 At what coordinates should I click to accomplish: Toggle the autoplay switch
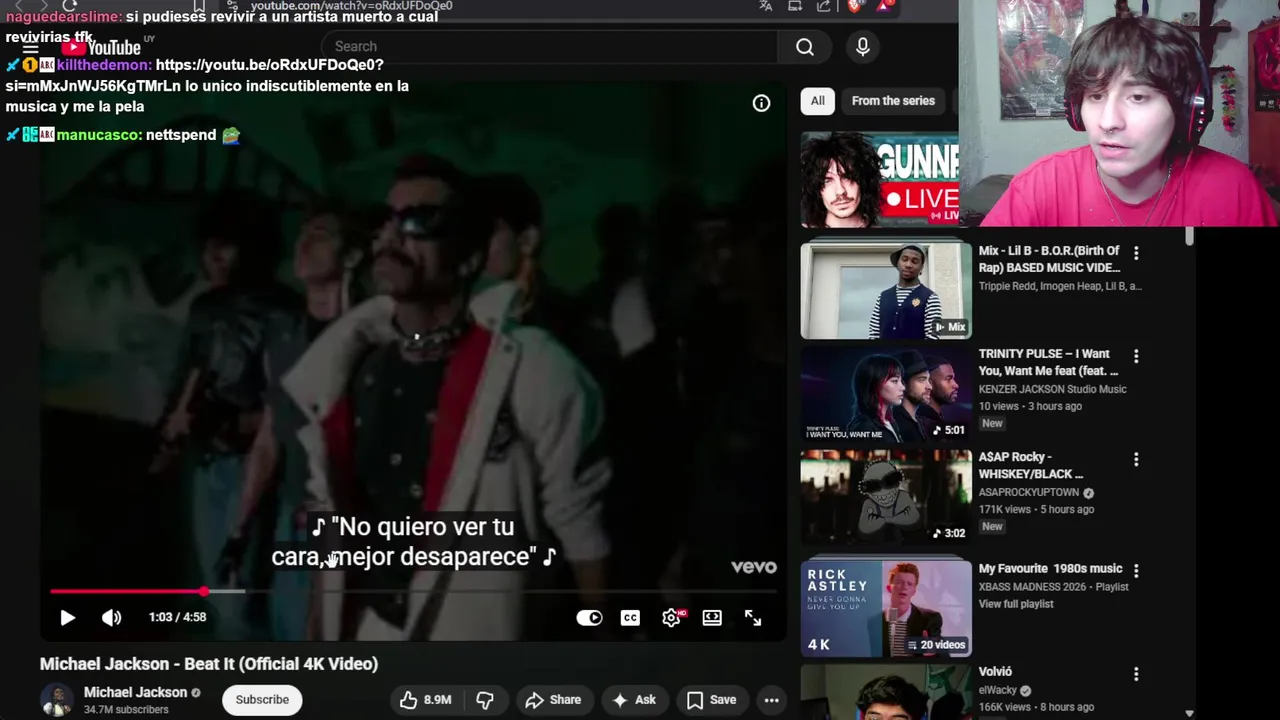[x=589, y=618]
